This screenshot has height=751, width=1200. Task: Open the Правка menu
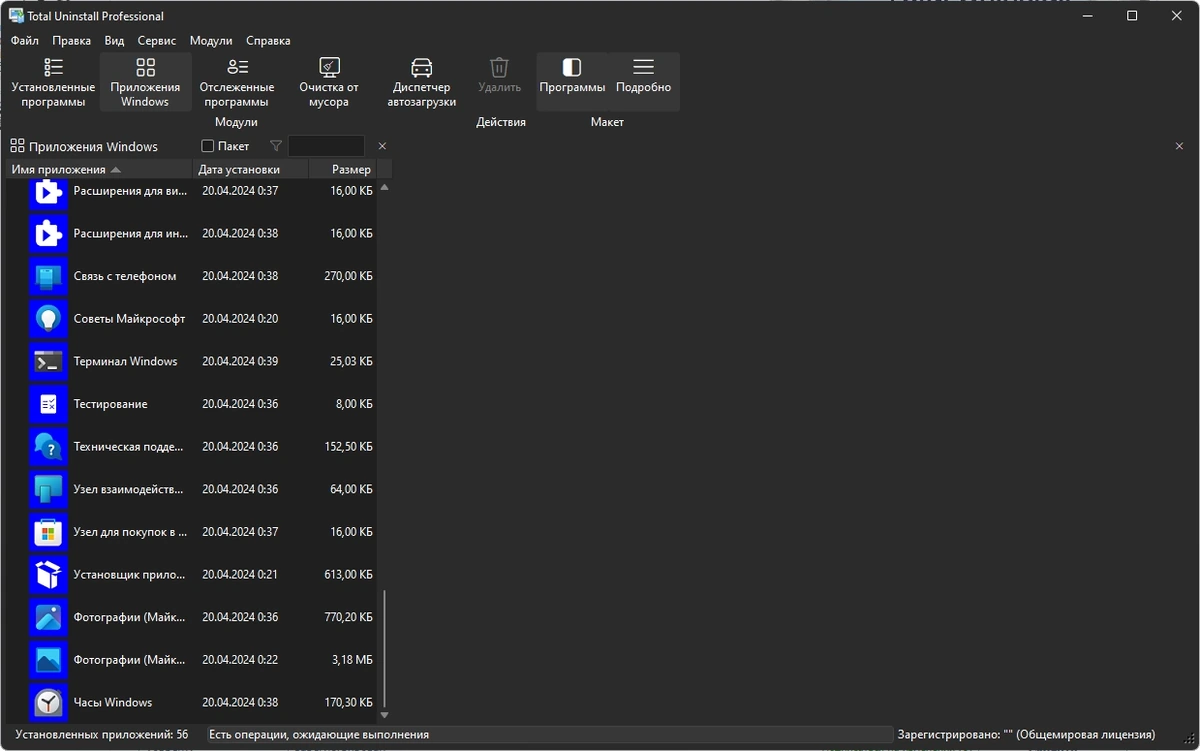[72, 41]
